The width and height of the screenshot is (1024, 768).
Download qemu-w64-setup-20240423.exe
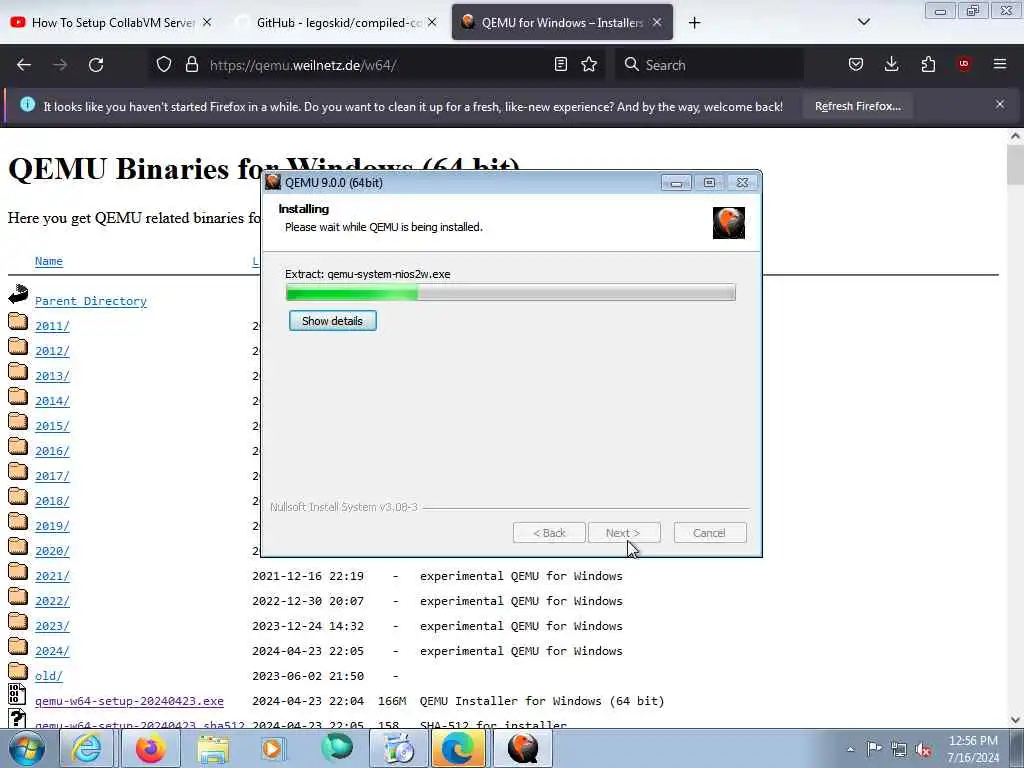coord(129,701)
